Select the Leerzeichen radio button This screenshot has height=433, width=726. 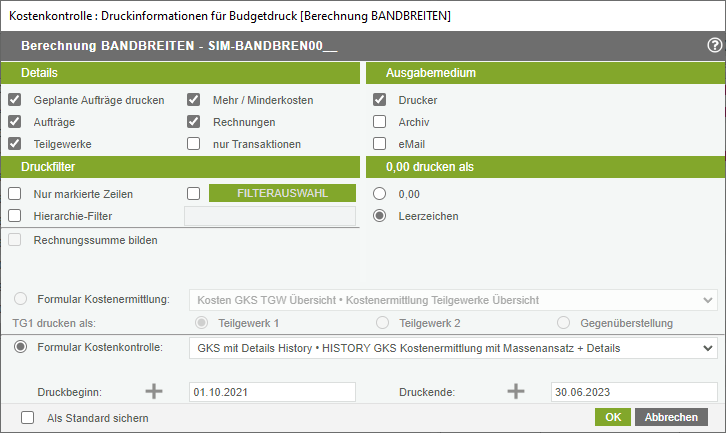coord(380,215)
